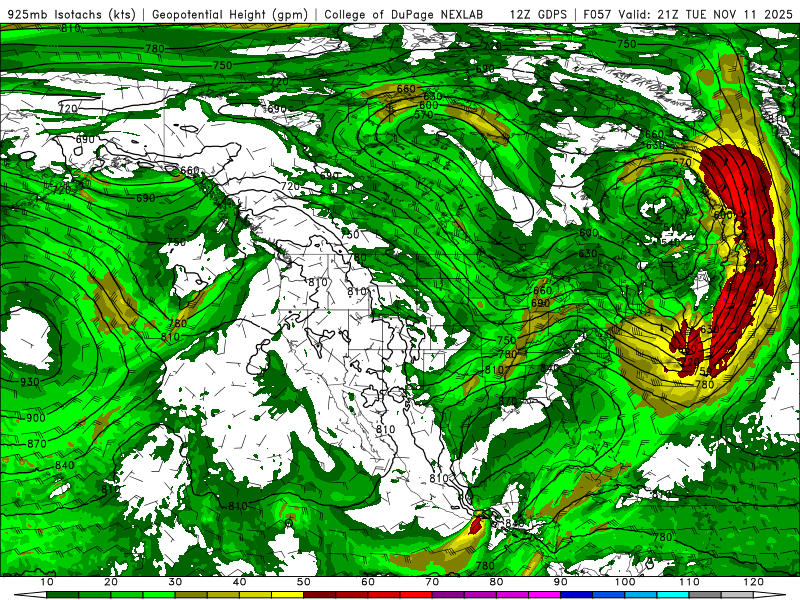Select the olive swatch starting at 30

(191, 595)
